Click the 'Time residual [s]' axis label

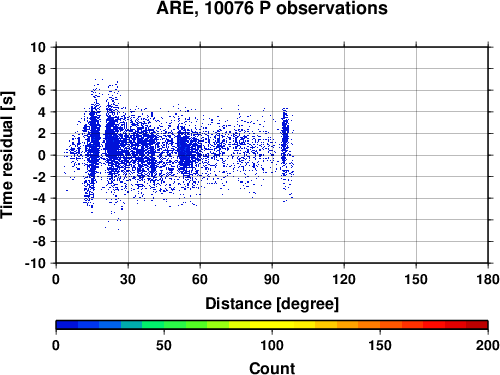point(7,155)
